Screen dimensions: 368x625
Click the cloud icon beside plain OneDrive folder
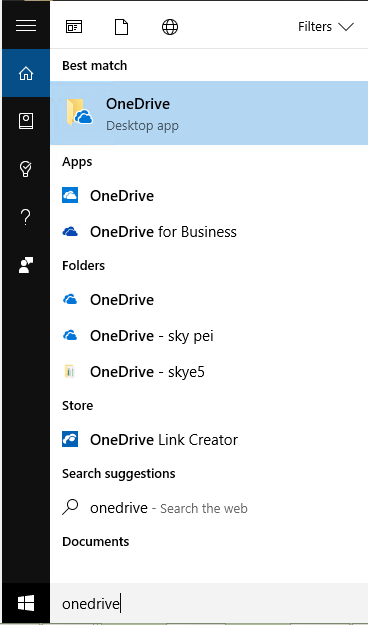[x=70, y=299]
